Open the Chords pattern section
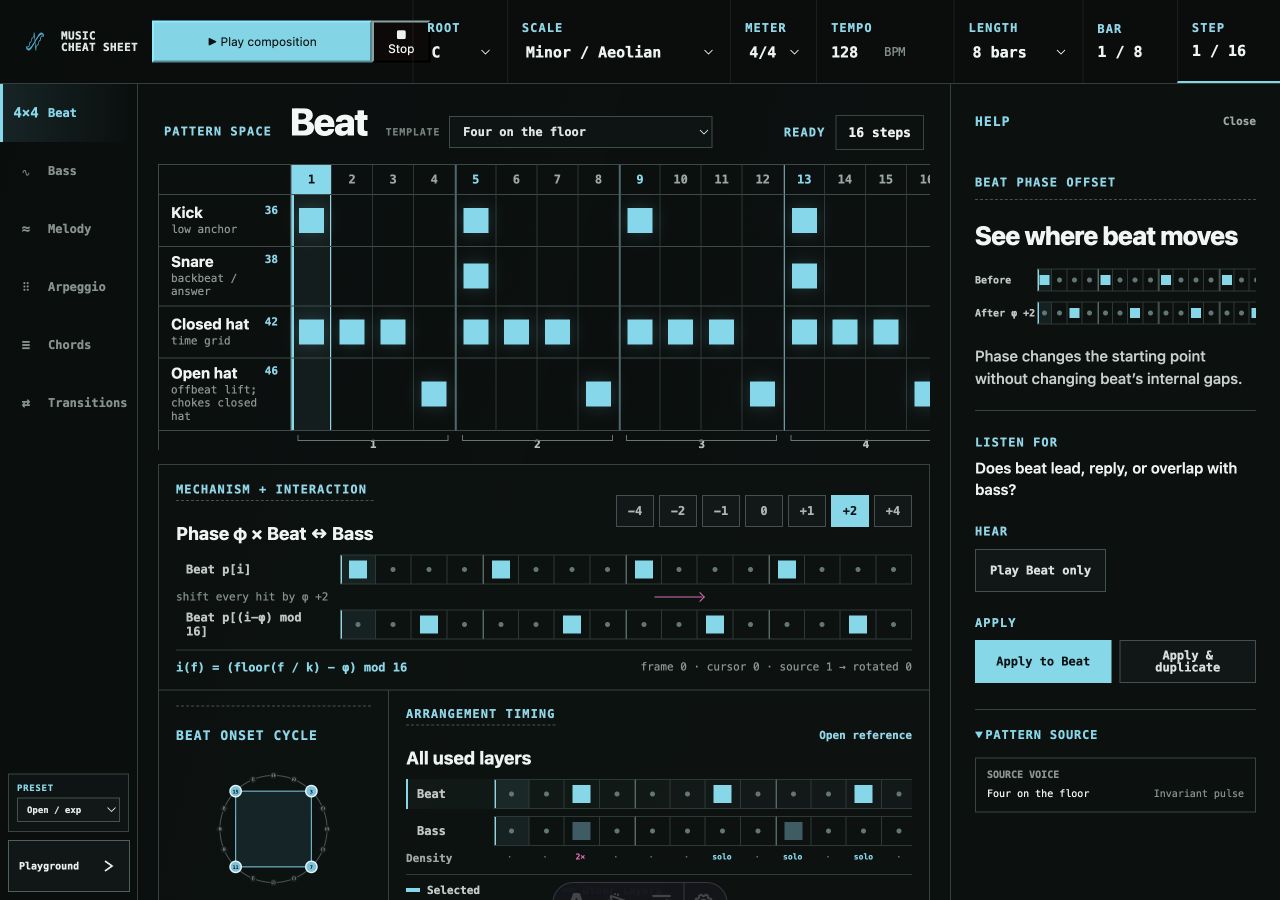Screen dimensions: 1280x900 click(x=69, y=345)
